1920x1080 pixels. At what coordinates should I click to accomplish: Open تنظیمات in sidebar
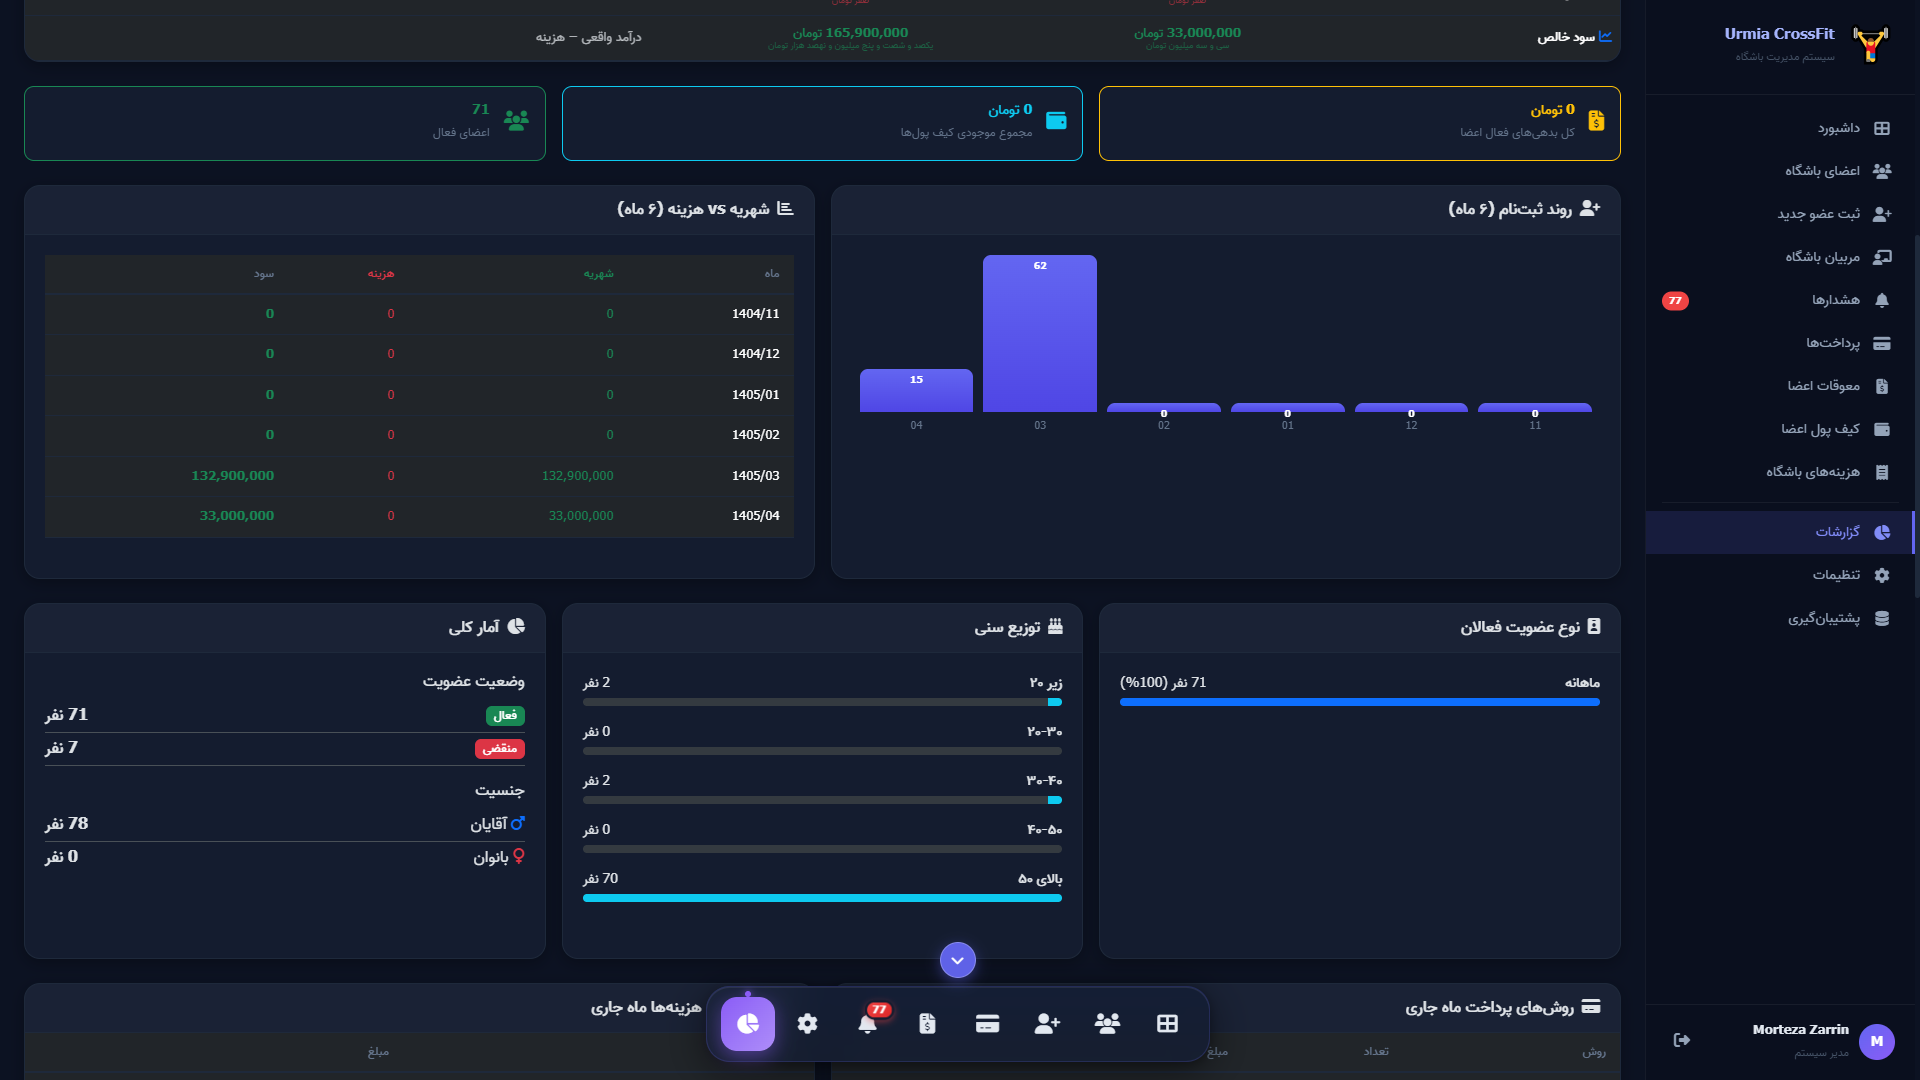coord(1780,575)
